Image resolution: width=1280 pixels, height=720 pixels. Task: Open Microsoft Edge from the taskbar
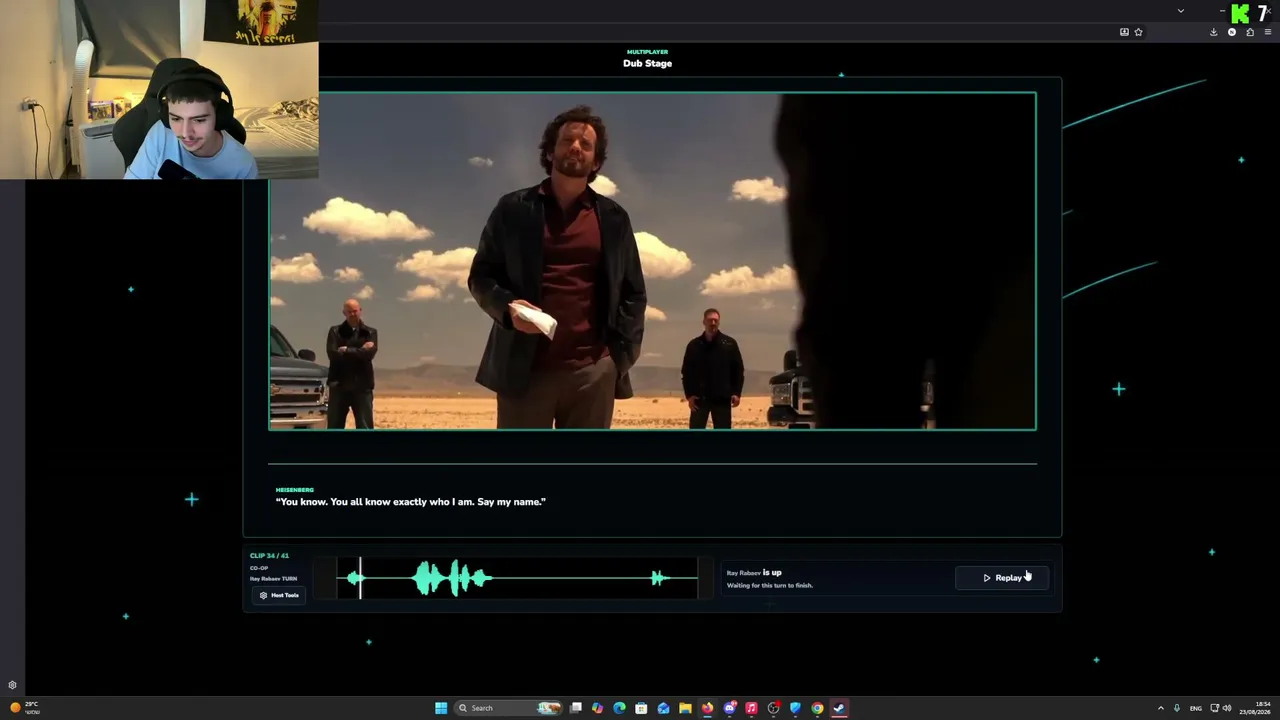click(x=620, y=708)
